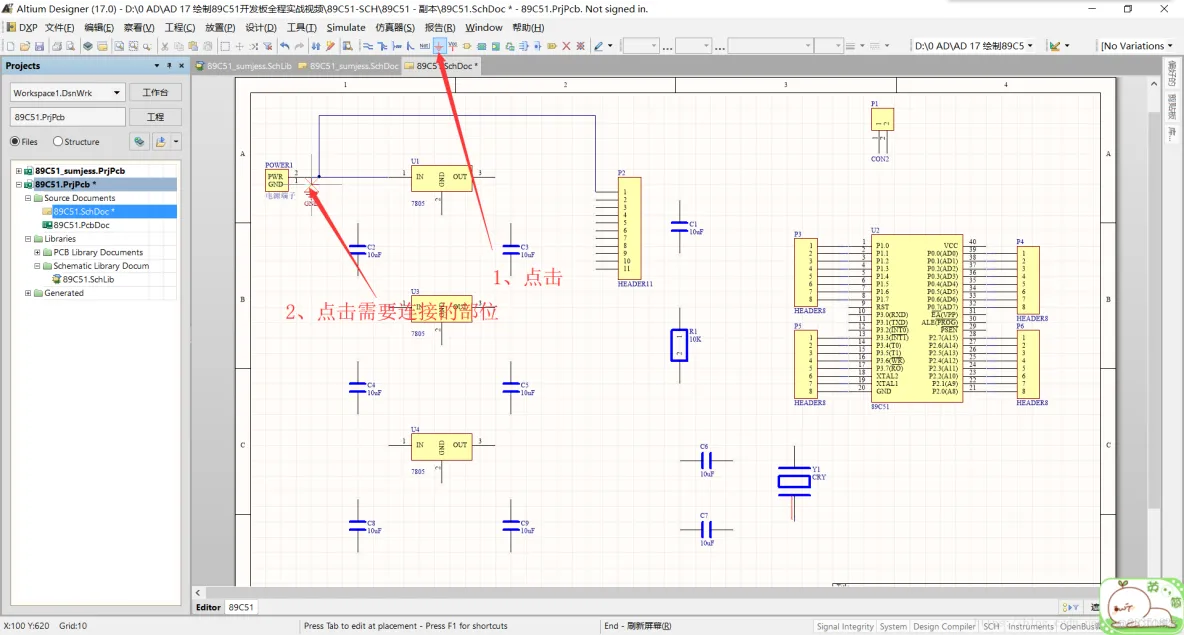Screen dimensions: 1184x635
Task: Click the 89C51 sheet tab at bottom
Action: [x=241, y=607]
